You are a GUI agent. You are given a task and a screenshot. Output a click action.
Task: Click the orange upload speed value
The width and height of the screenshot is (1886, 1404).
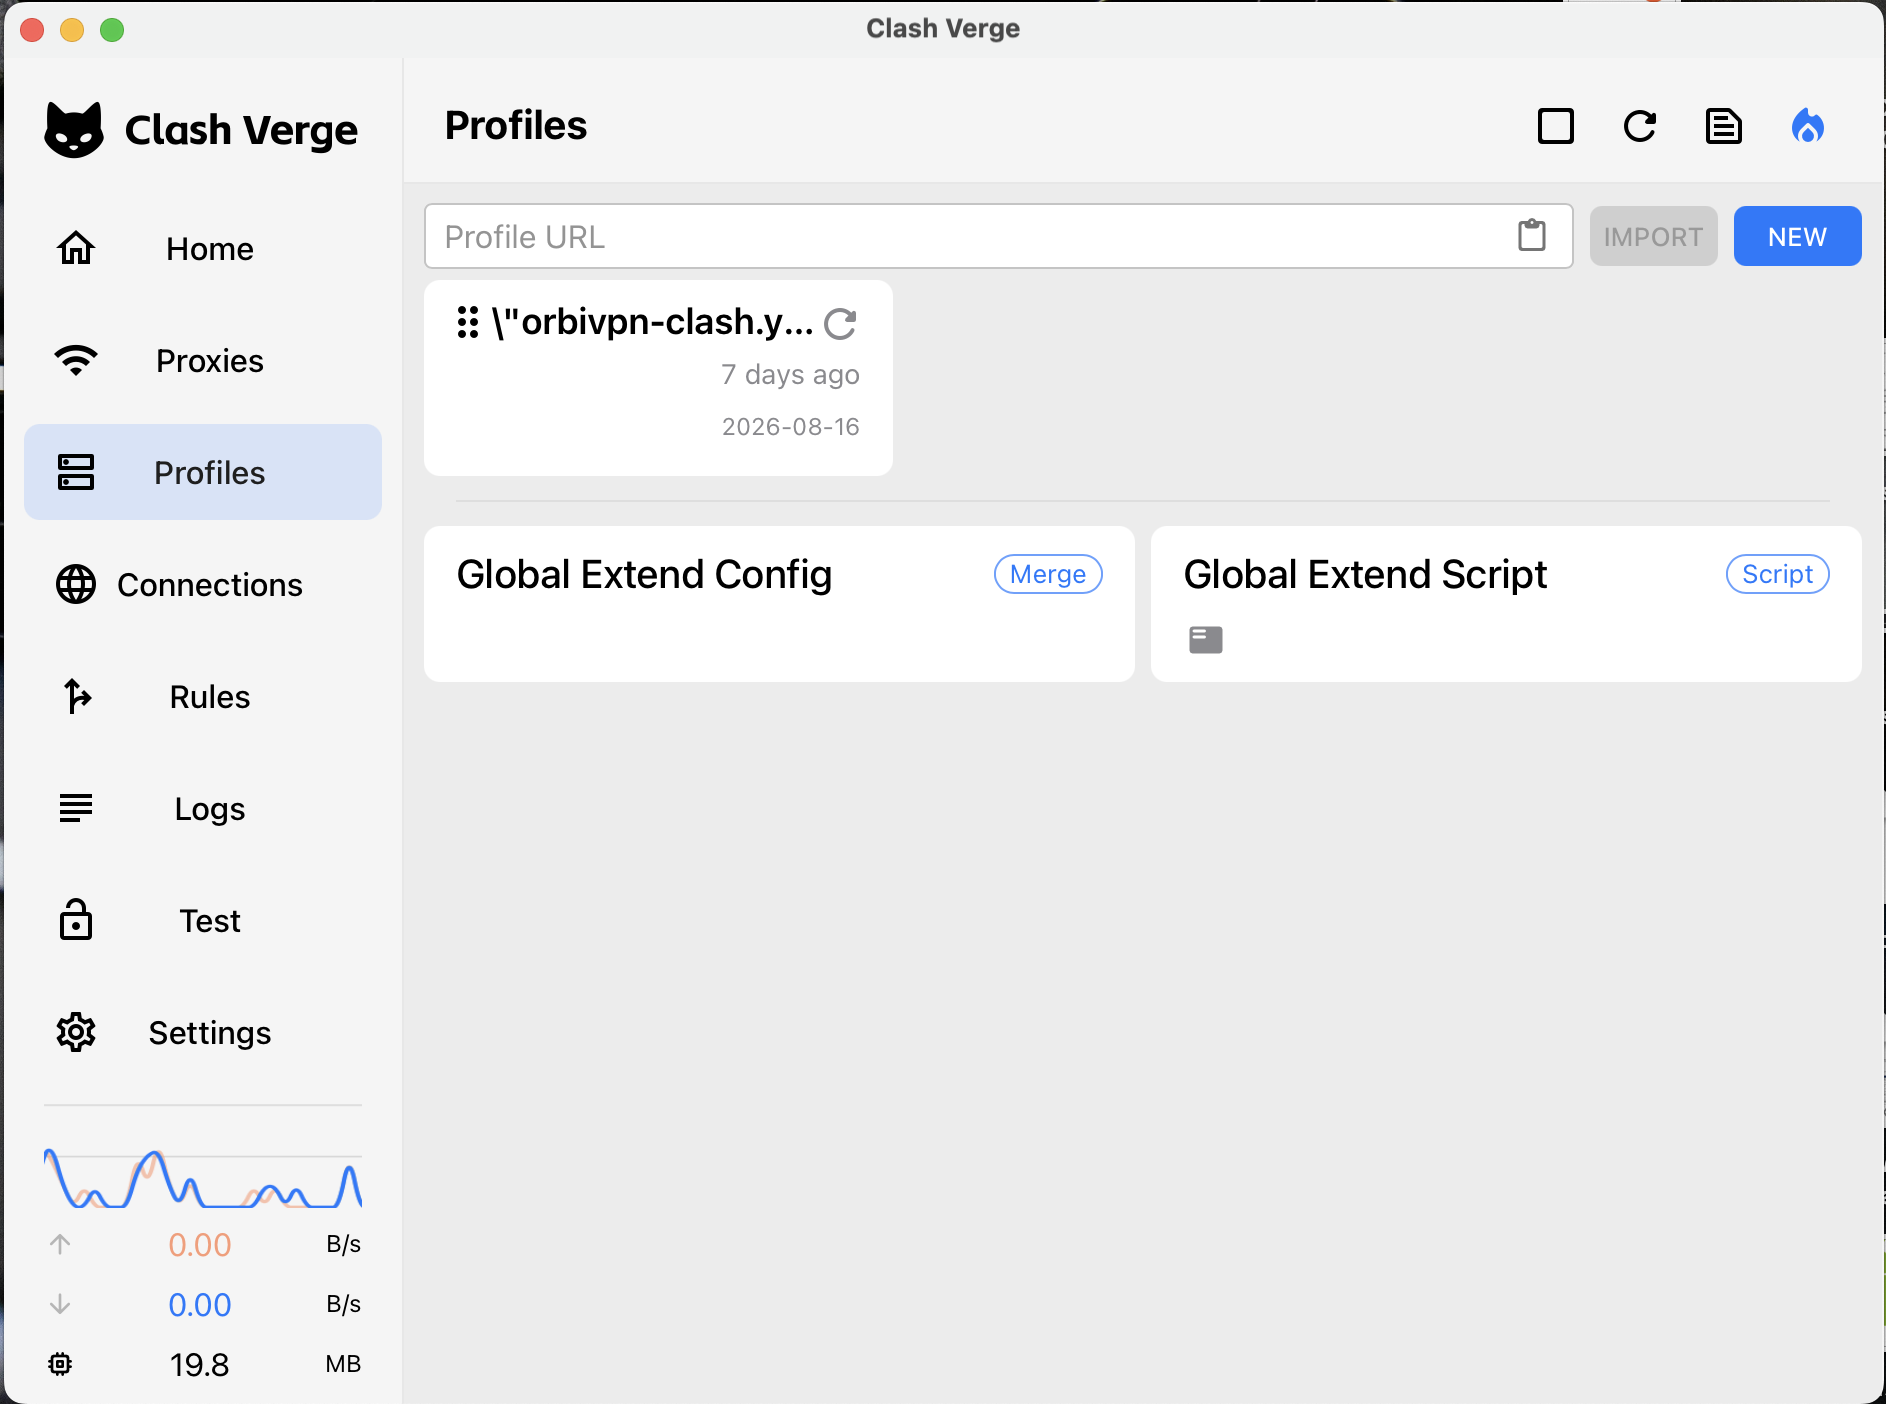tap(199, 1244)
